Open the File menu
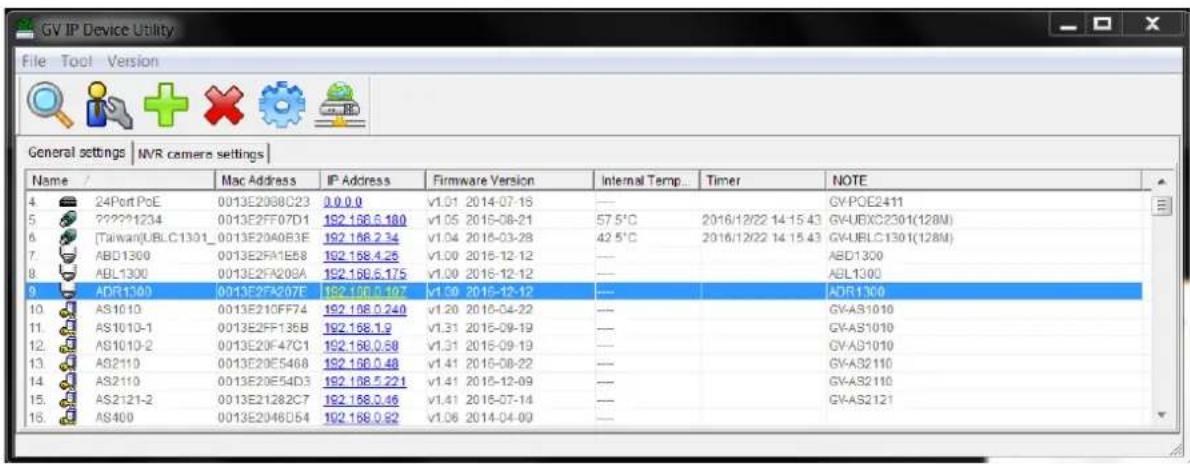Image resolution: width=1190 pixels, height=464 pixels. click(36, 60)
